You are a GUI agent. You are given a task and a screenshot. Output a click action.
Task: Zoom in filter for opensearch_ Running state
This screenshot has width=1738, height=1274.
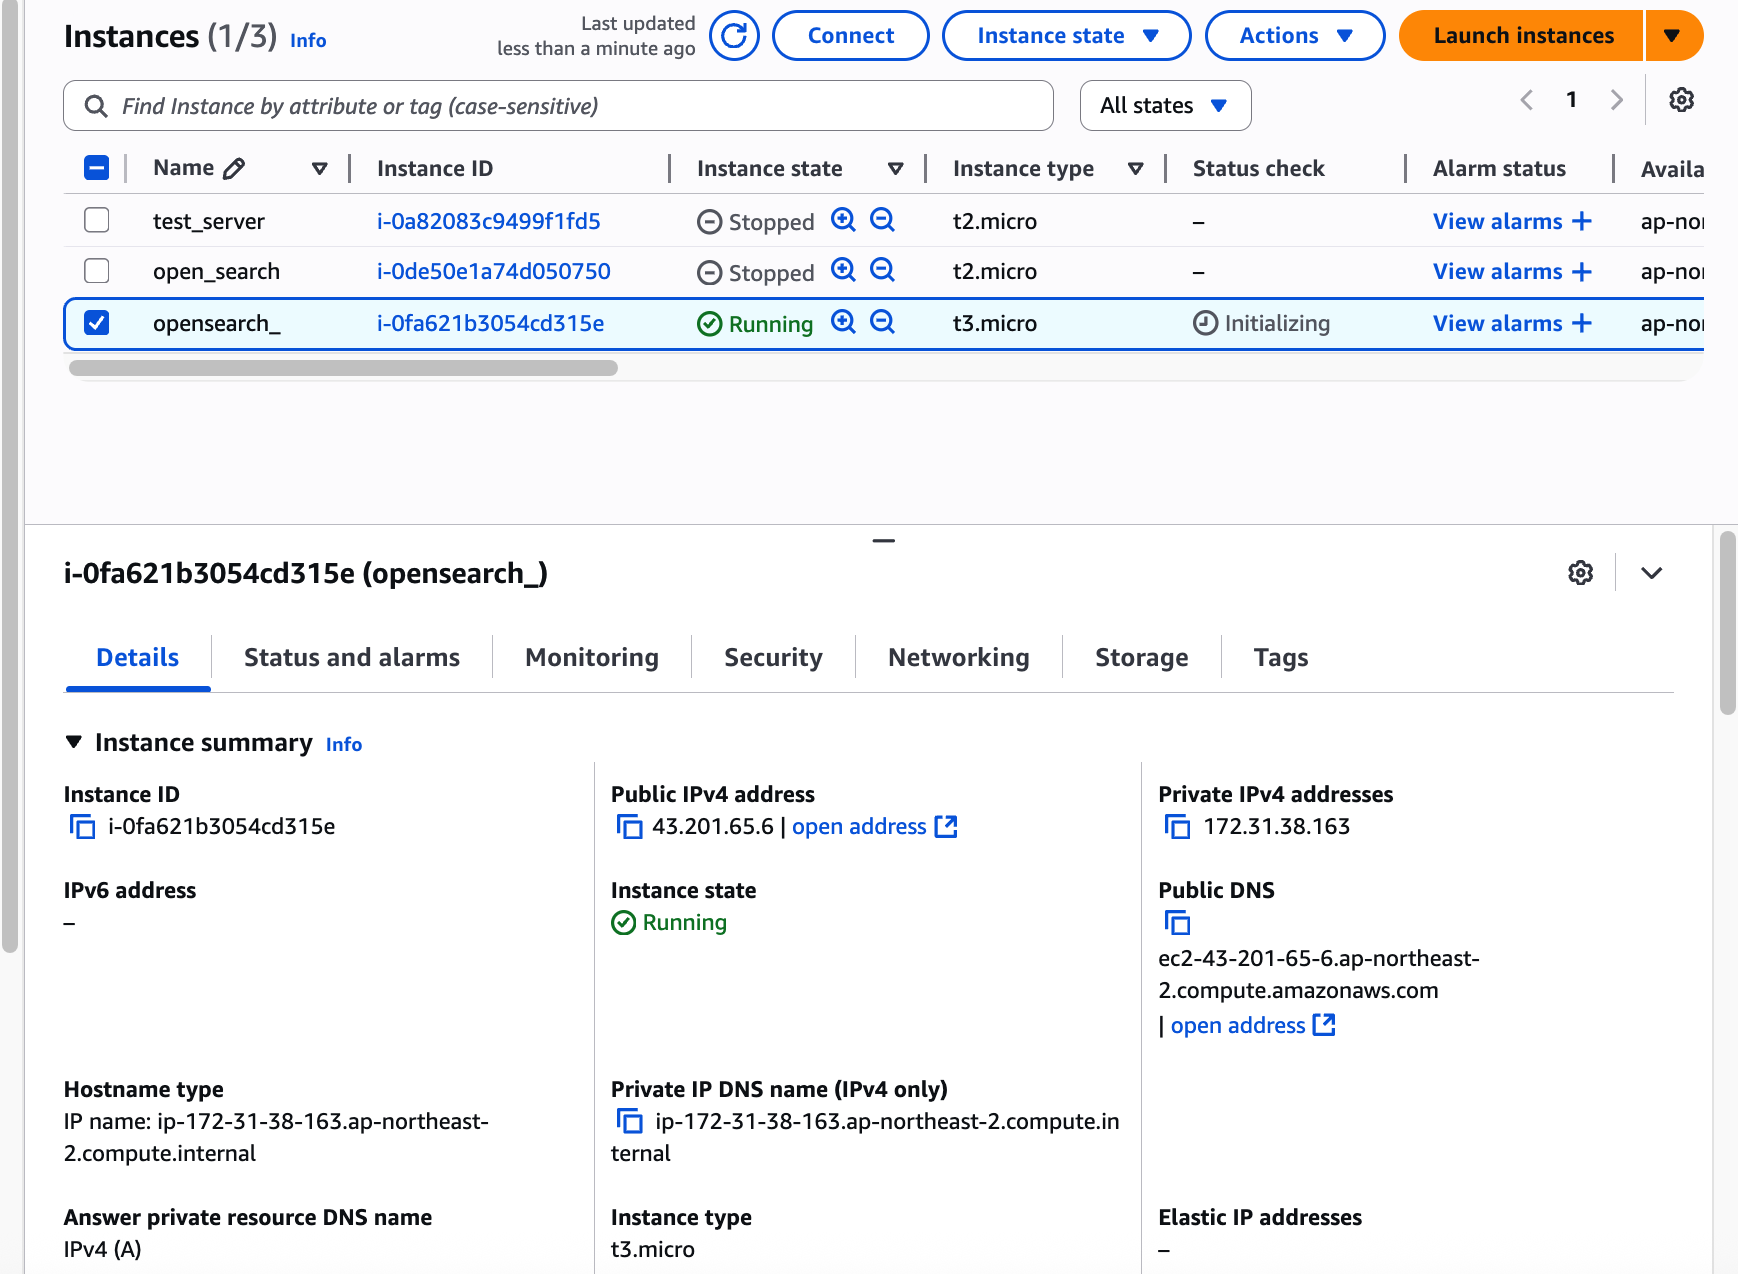[843, 322]
